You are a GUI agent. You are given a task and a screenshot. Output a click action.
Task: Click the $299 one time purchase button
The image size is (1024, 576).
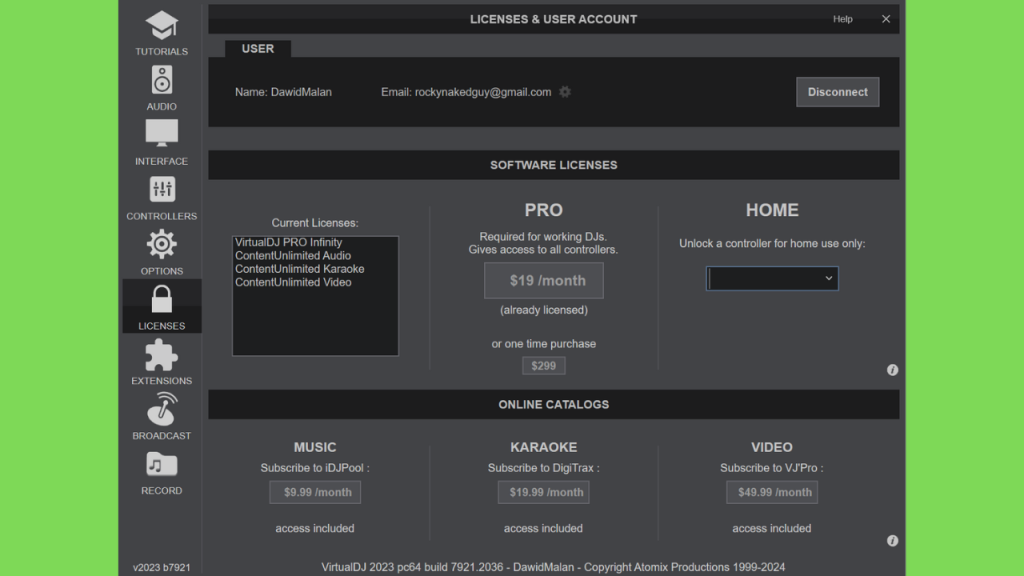pyautogui.click(x=543, y=366)
